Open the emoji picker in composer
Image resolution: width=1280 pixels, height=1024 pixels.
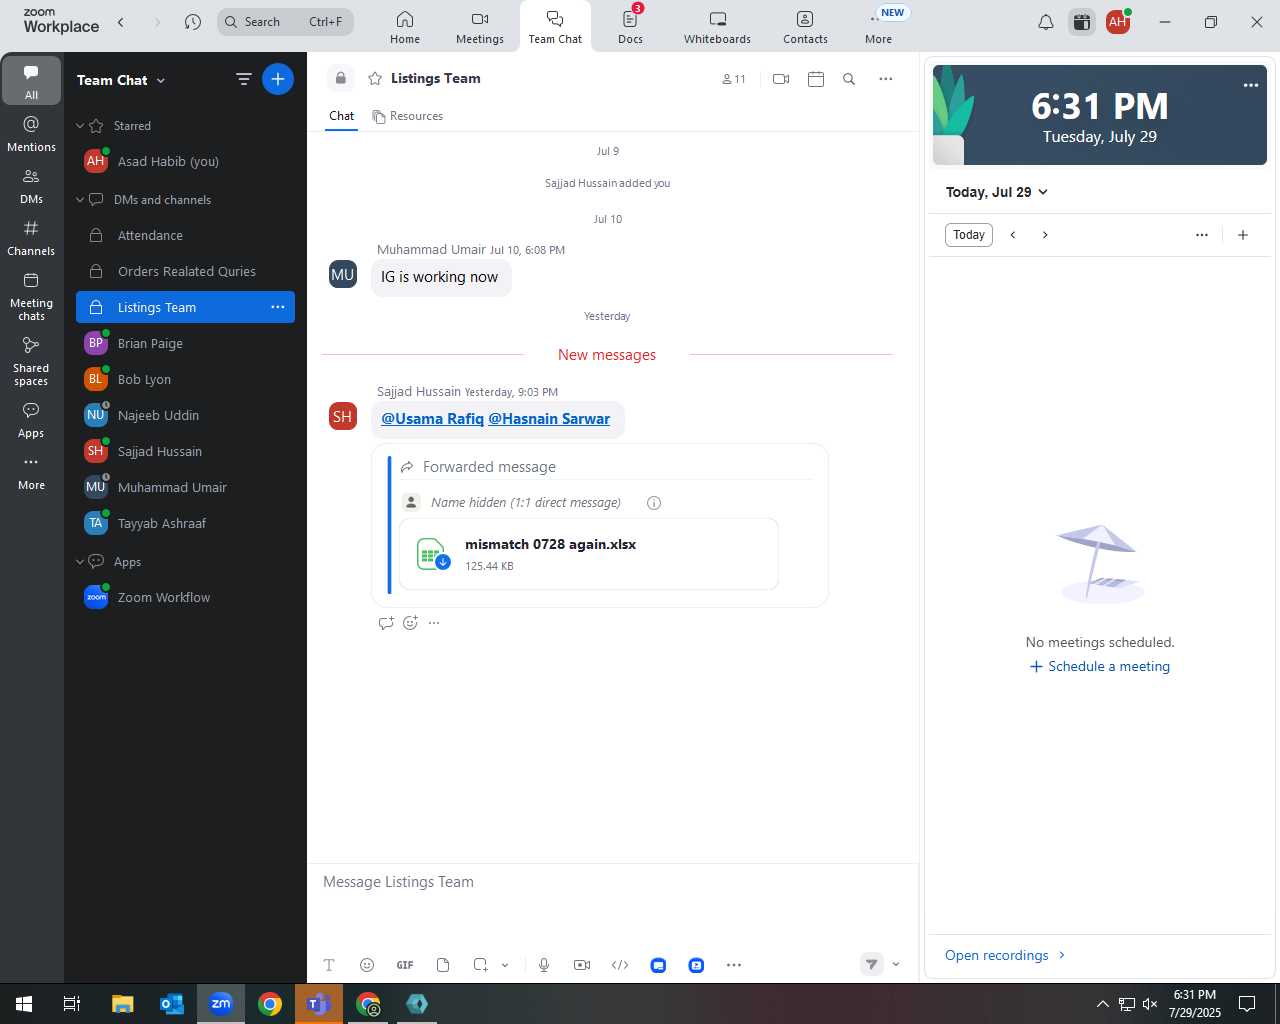pos(367,965)
